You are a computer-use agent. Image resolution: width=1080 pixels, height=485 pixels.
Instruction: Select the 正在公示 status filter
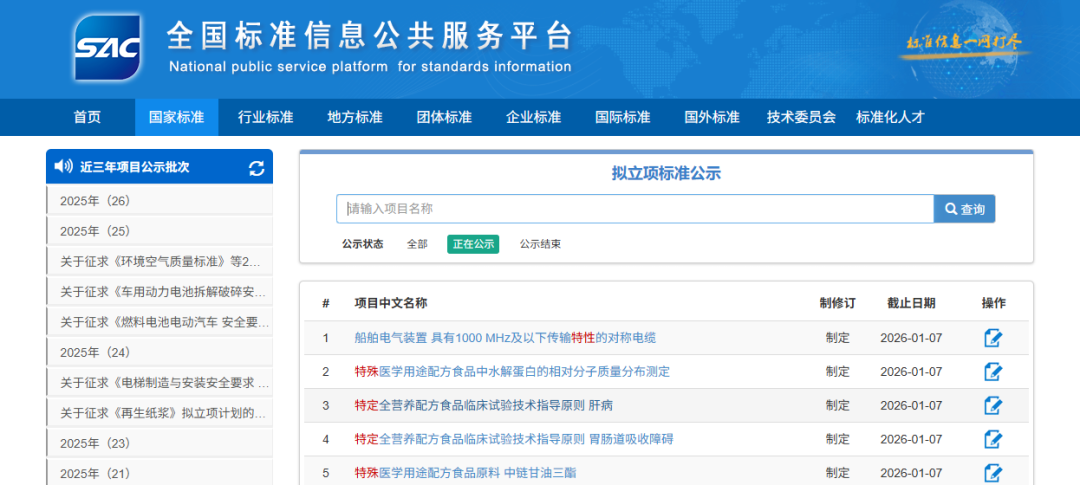pos(473,244)
